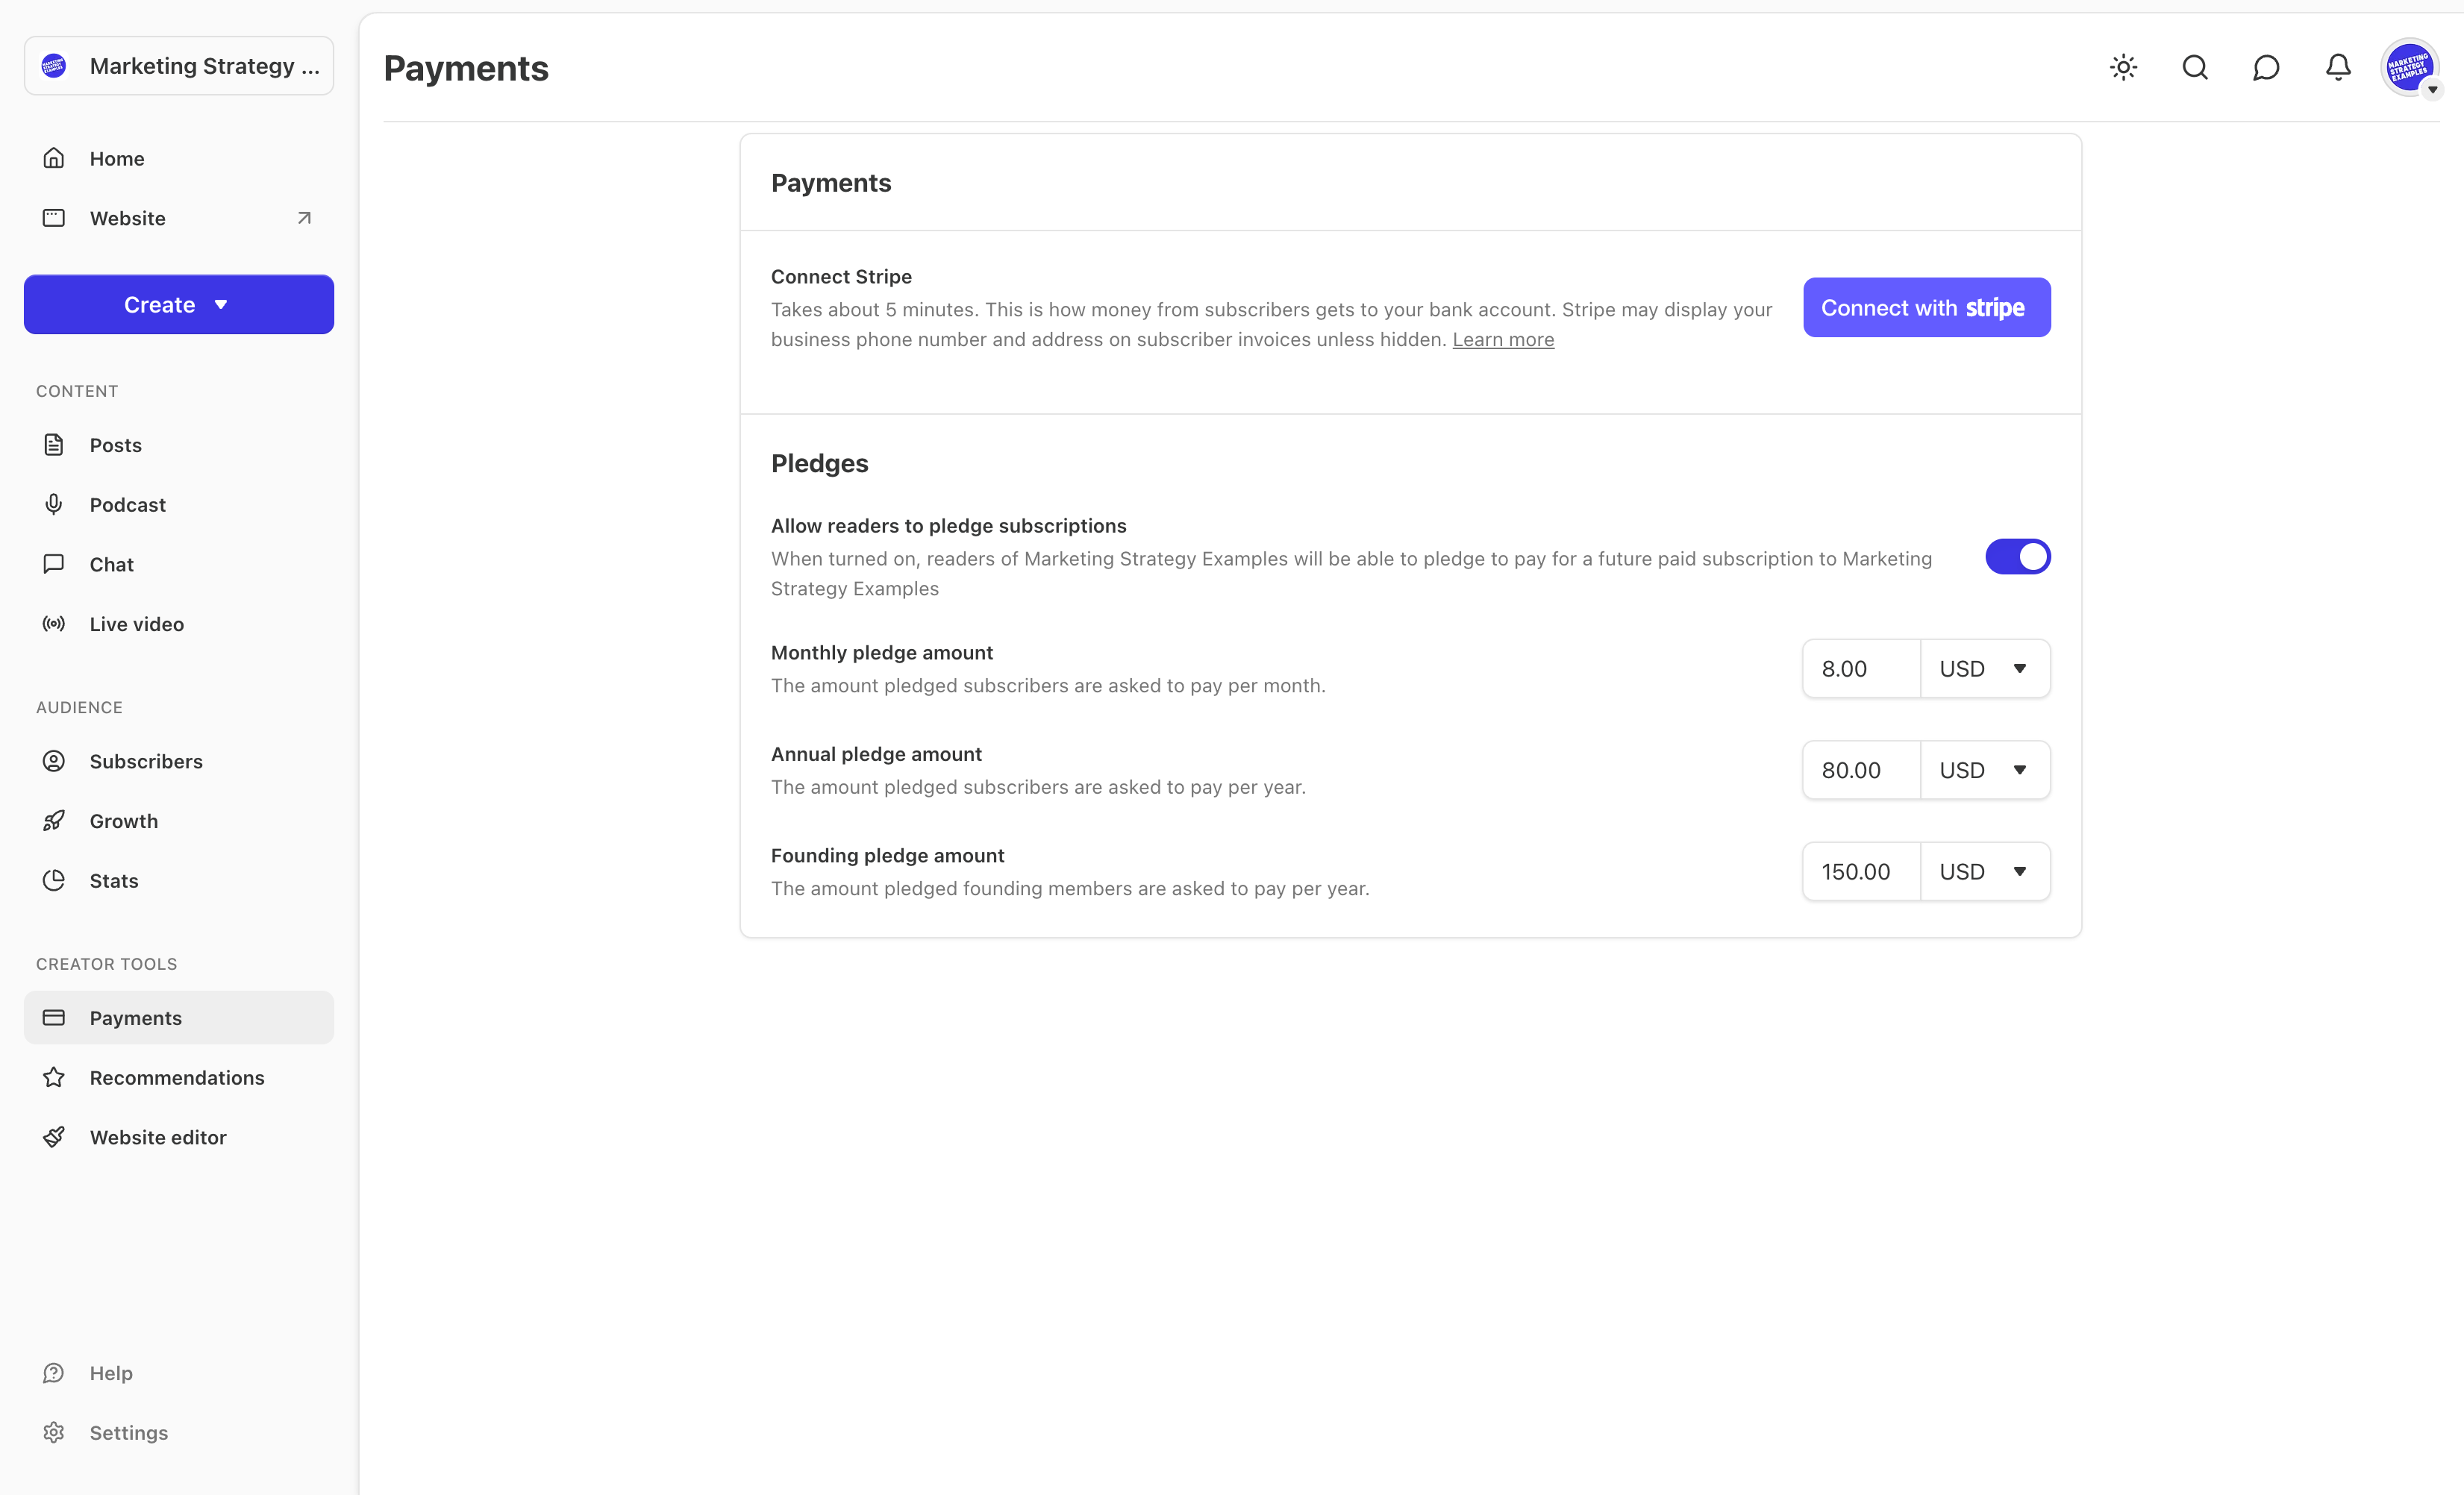Click the Help question bubble icon
The image size is (2464, 1495).
(x=54, y=1373)
